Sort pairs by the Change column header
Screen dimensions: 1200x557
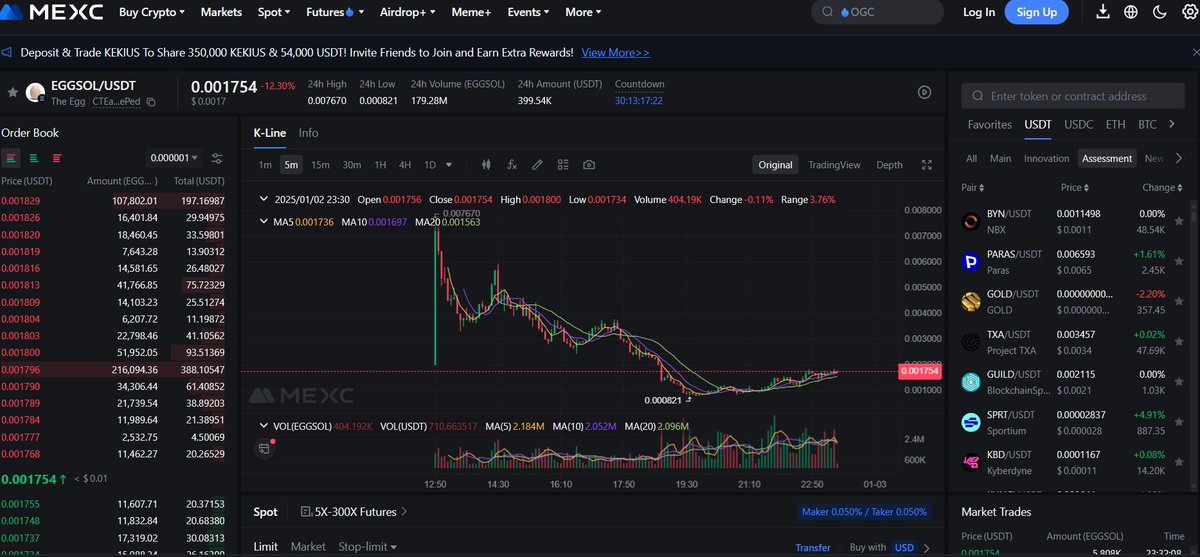coord(1163,187)
